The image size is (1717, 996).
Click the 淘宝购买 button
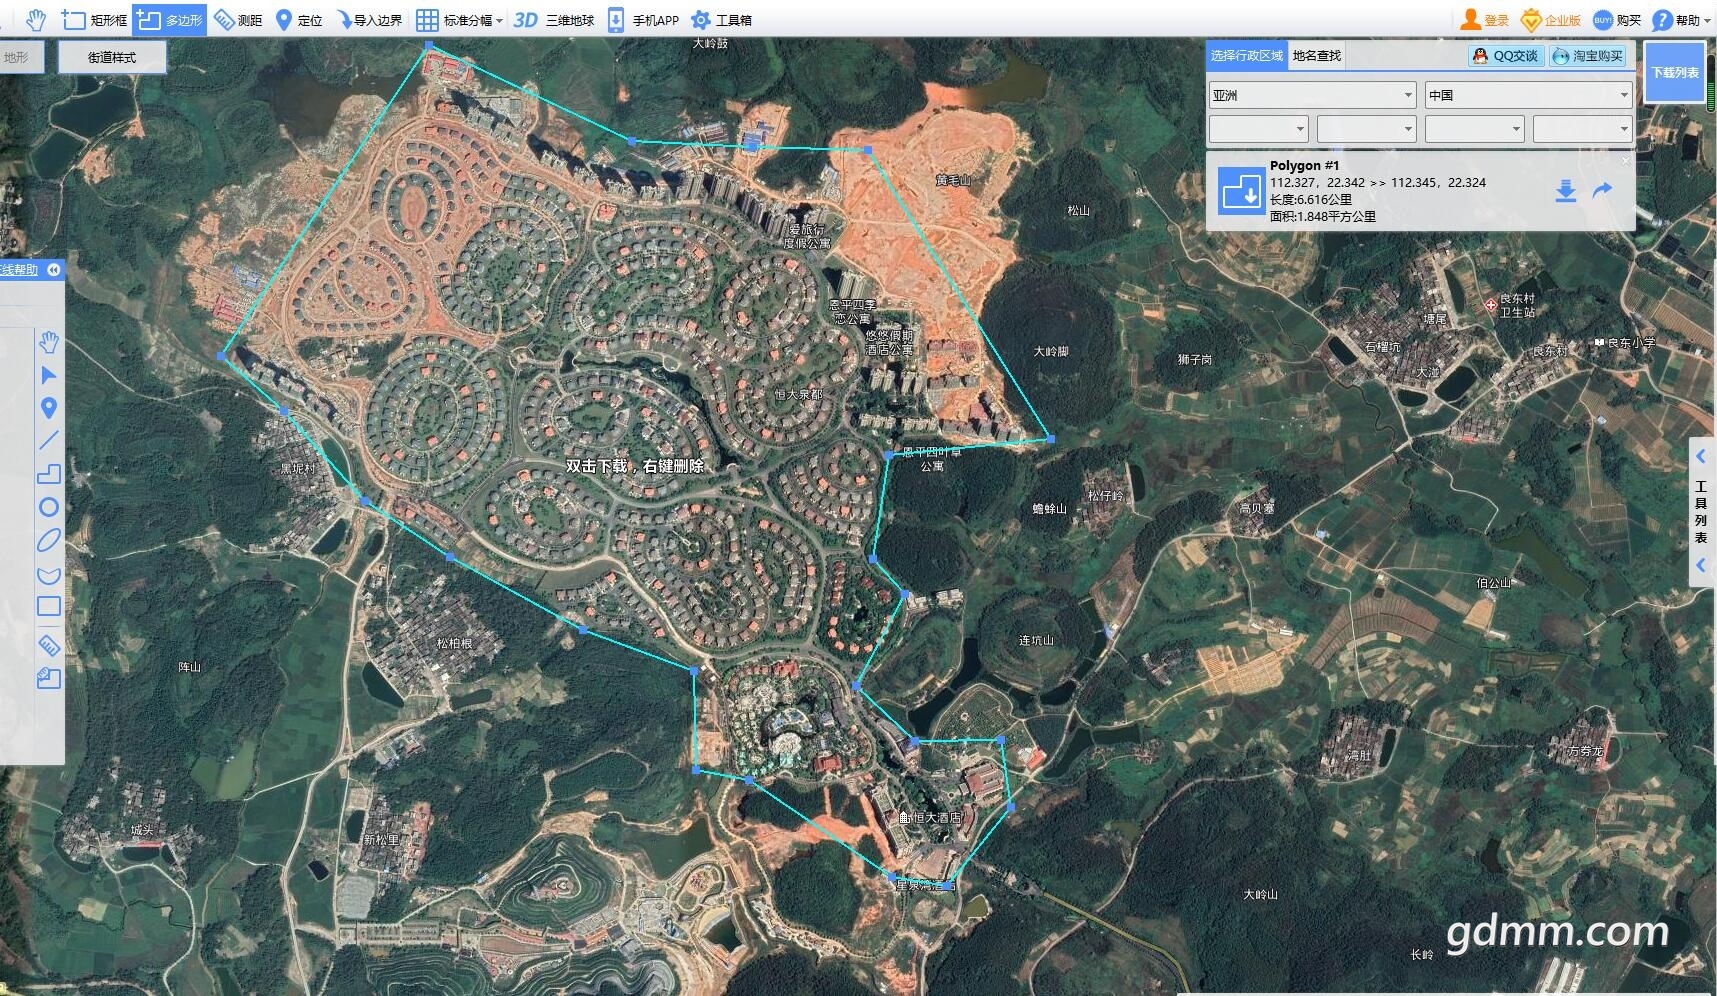pos(1588,56)
